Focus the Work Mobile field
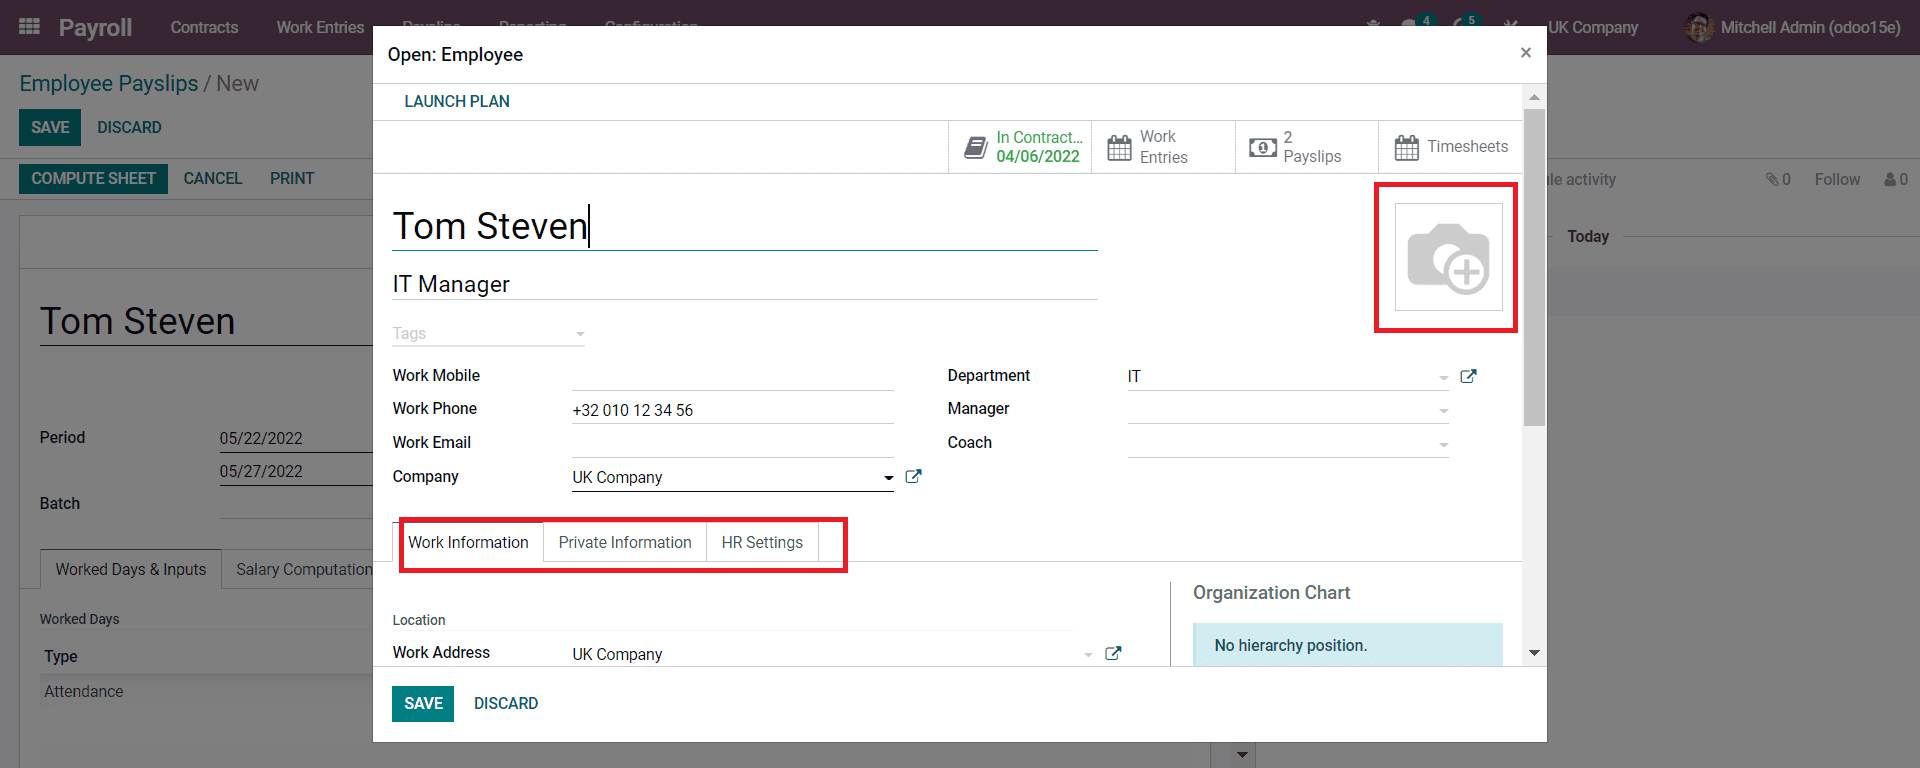Screen dimensions: 1920x768 click(x=733, y=376)
